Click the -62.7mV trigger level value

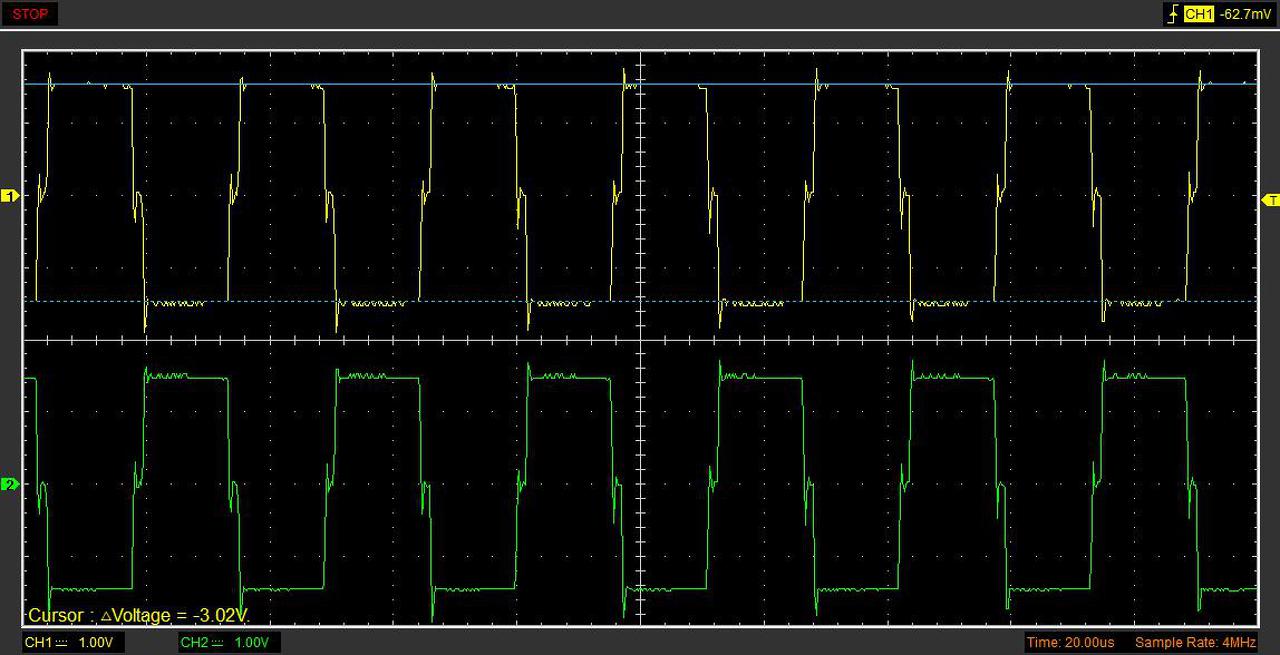click(x=1245, y=14)
